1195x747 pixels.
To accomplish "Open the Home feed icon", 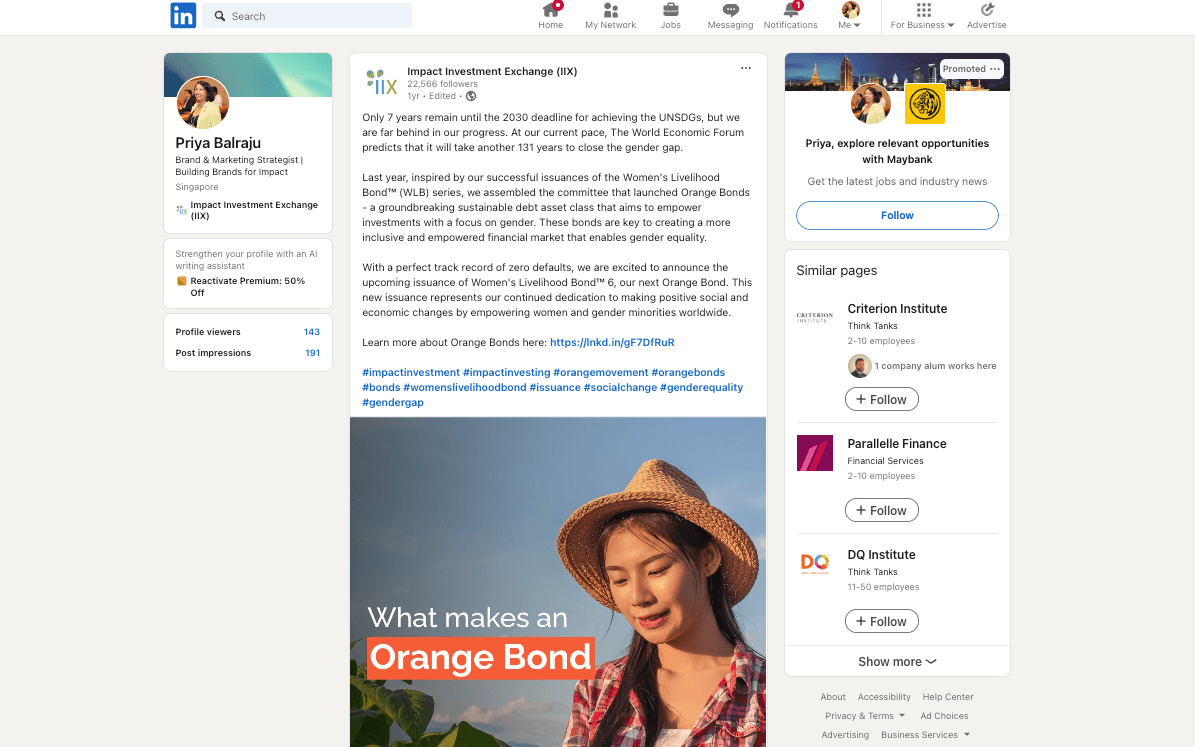I will (x=551, y=10).
